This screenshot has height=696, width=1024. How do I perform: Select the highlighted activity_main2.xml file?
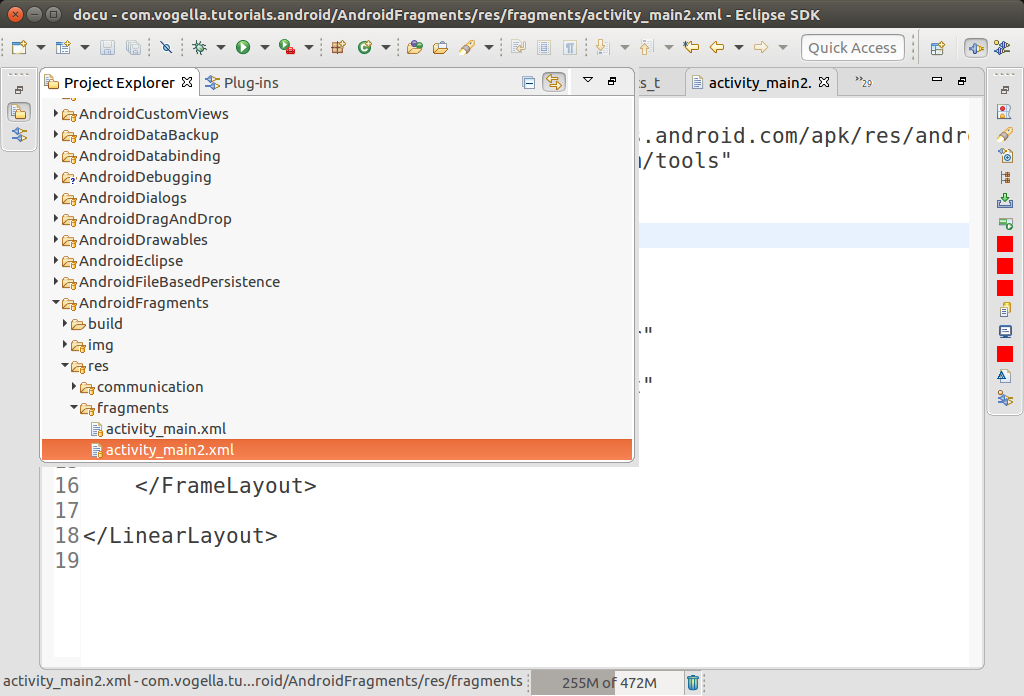point(337,450)
